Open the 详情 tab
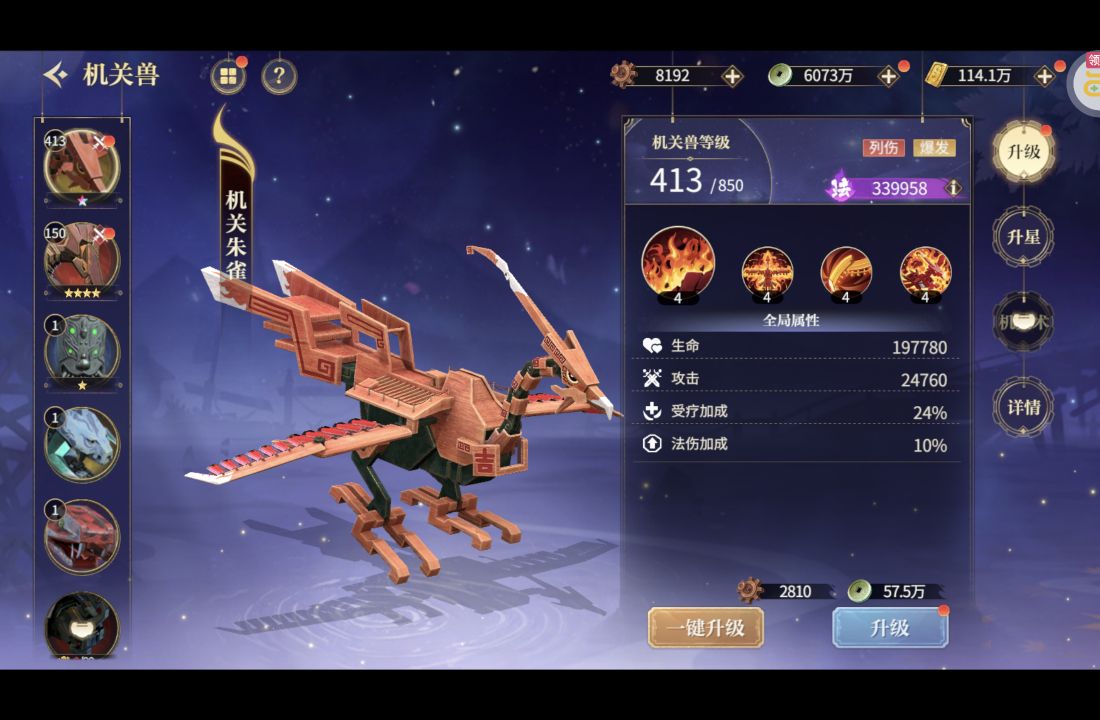Image resolution: width=1100 pixels, height=720 pixels. click(x=1023, y=407)
